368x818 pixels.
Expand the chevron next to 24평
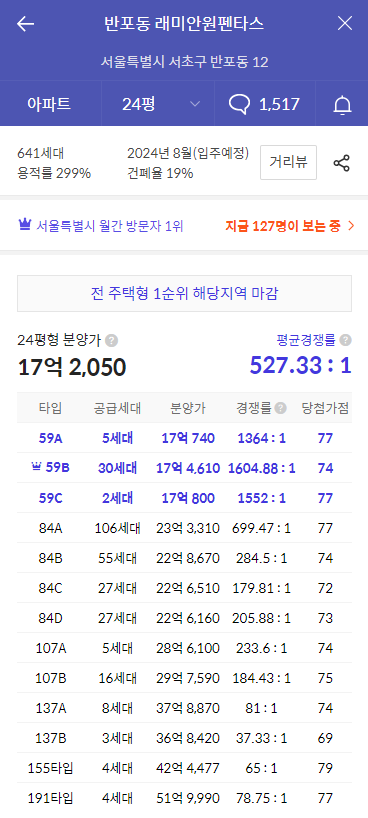(x=195, y=104)
